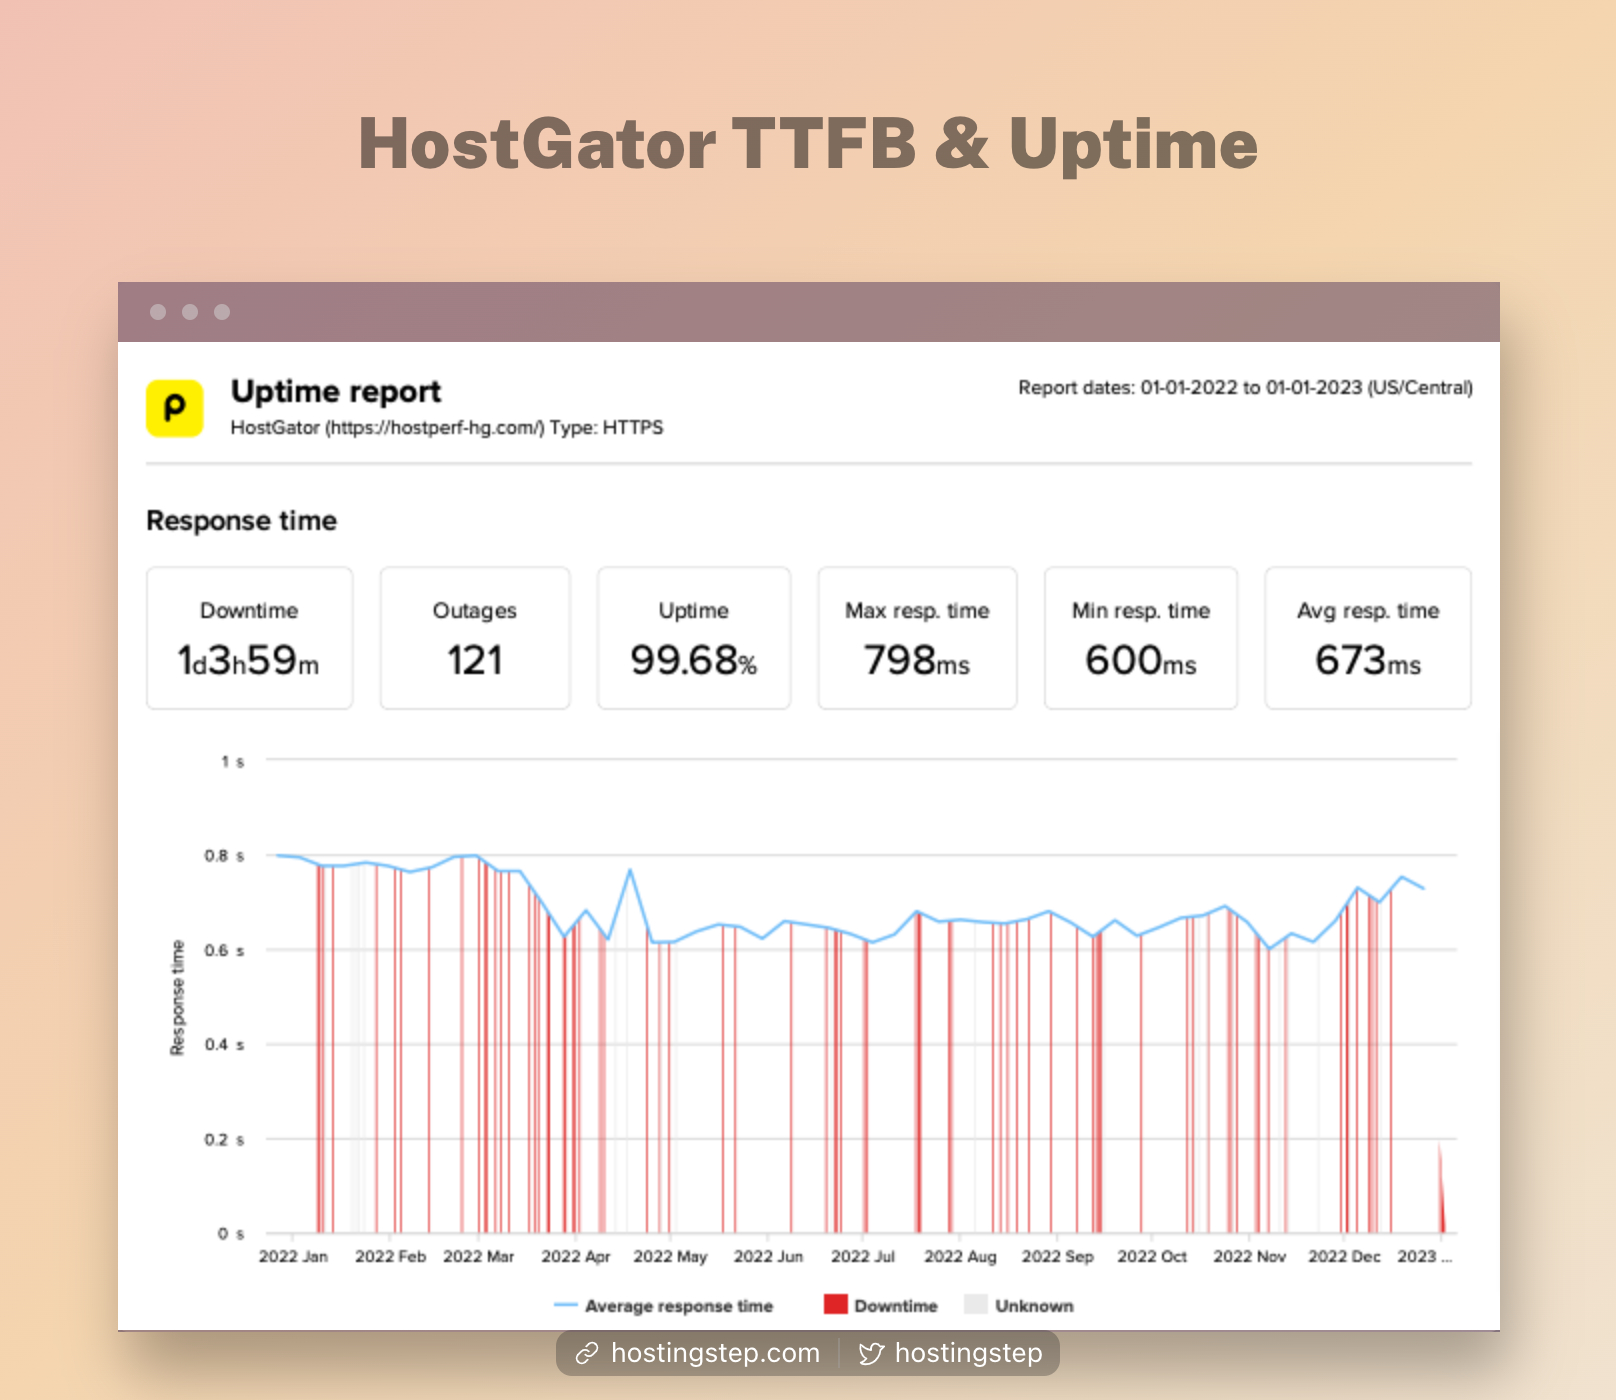Click the Downtime legend label
Screen dimensions: 1616x1400
pyautogui.click(x=896, y=1306)
